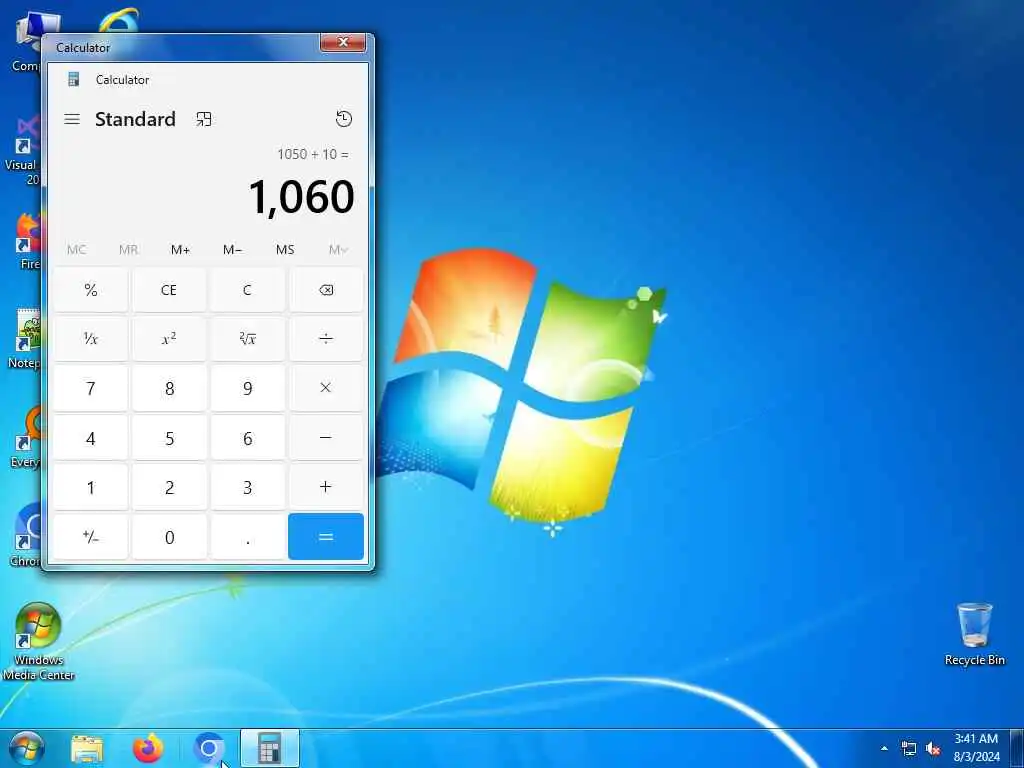Click the number 7 key

point(91,388)
